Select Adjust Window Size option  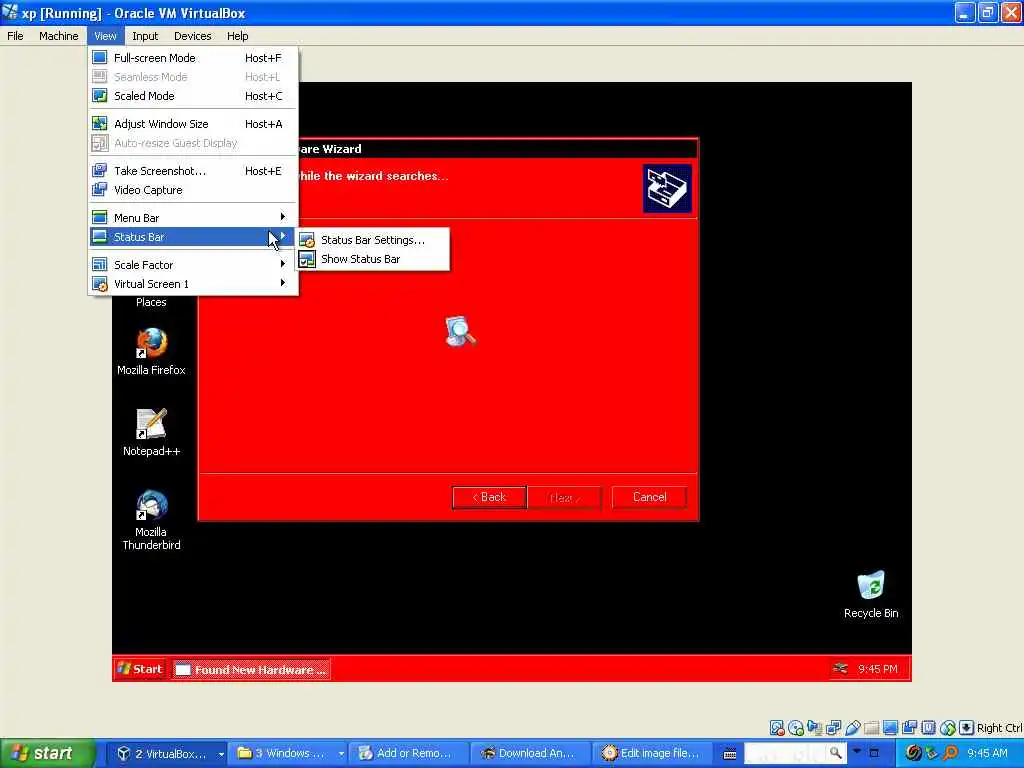click(193, 124)
